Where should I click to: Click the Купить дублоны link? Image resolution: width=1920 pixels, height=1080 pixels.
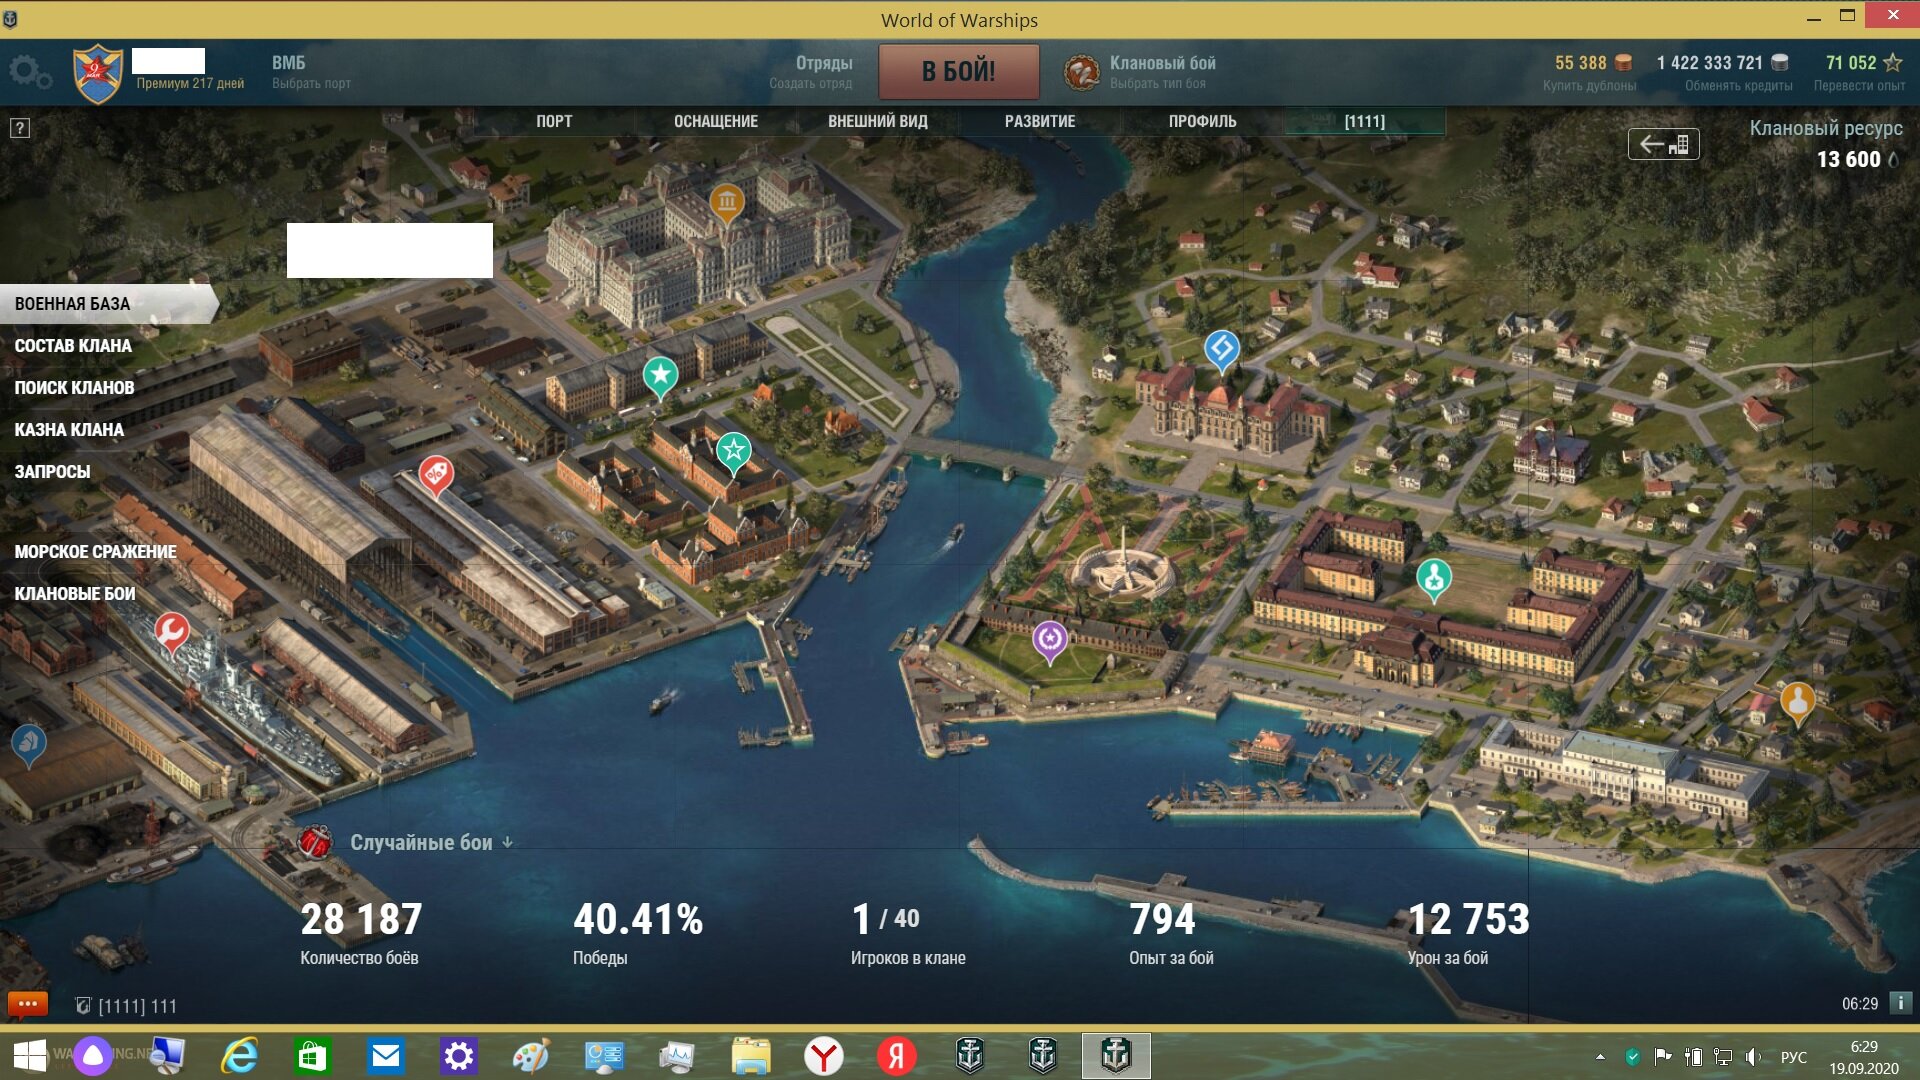tap(1589, 86)
